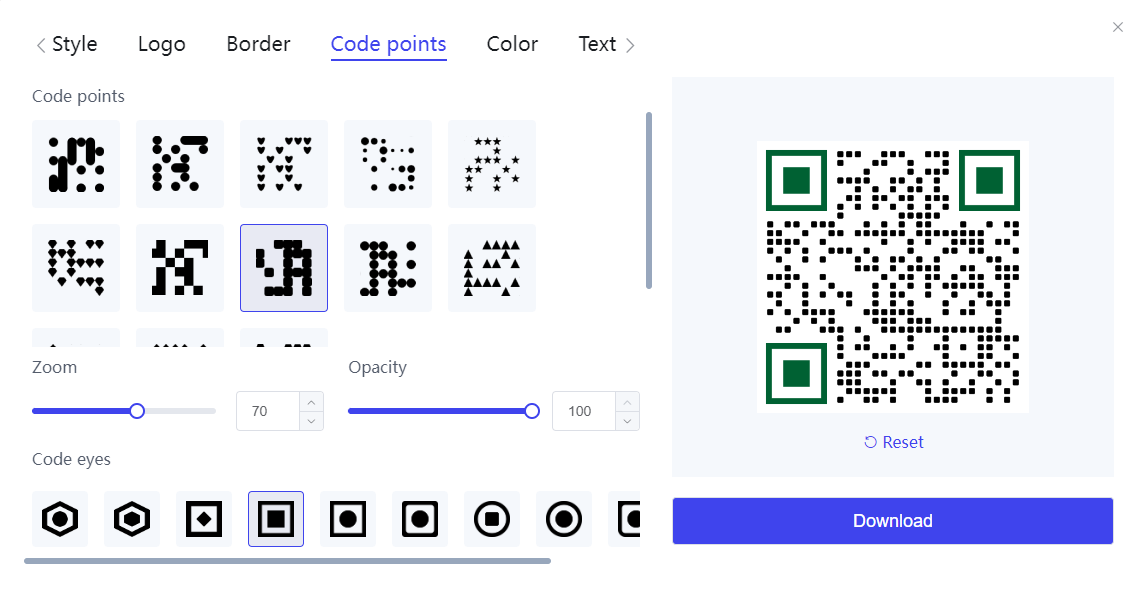Choose the fully circular code eye style
Screen dimensions: 1142x607
click(564, 519)
